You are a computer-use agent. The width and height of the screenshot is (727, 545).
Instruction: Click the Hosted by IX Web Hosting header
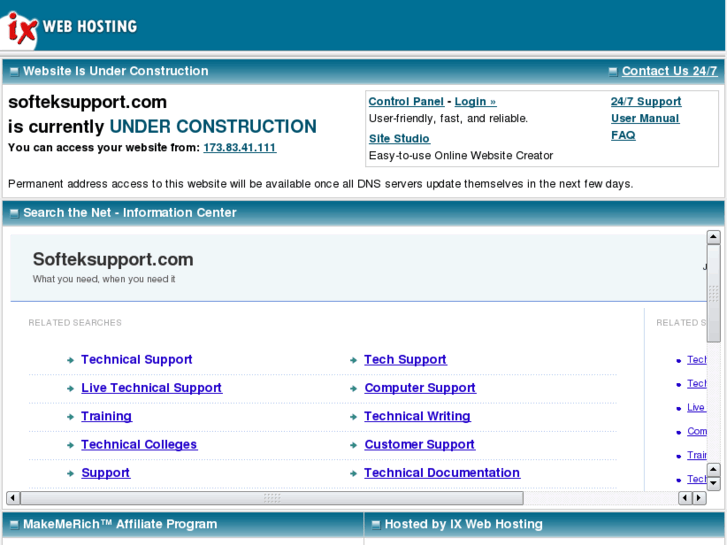464,524
